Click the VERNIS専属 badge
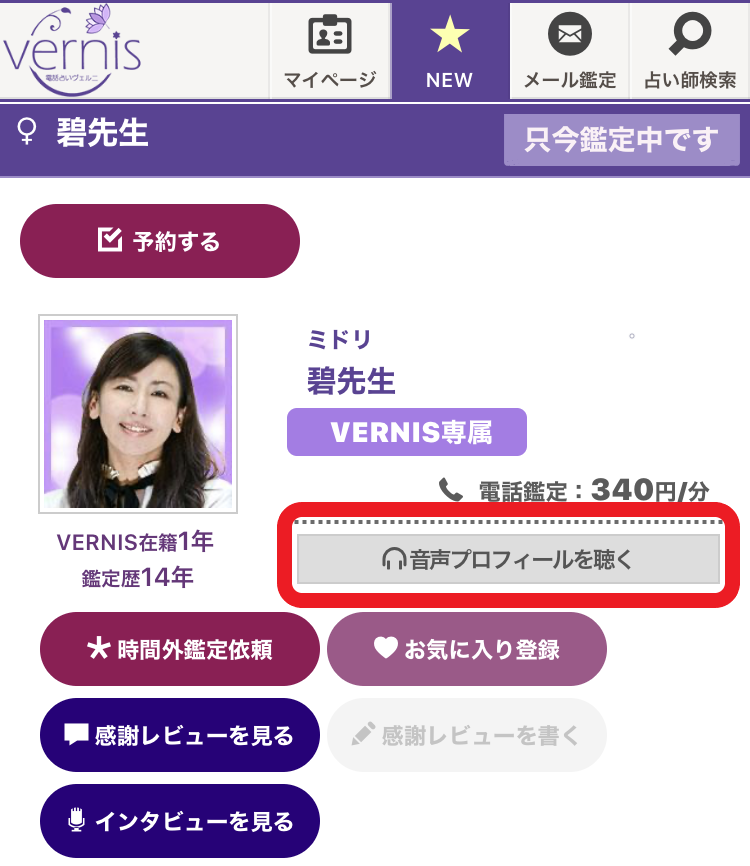This screenshot has width=750, height=866. point(407,432)
